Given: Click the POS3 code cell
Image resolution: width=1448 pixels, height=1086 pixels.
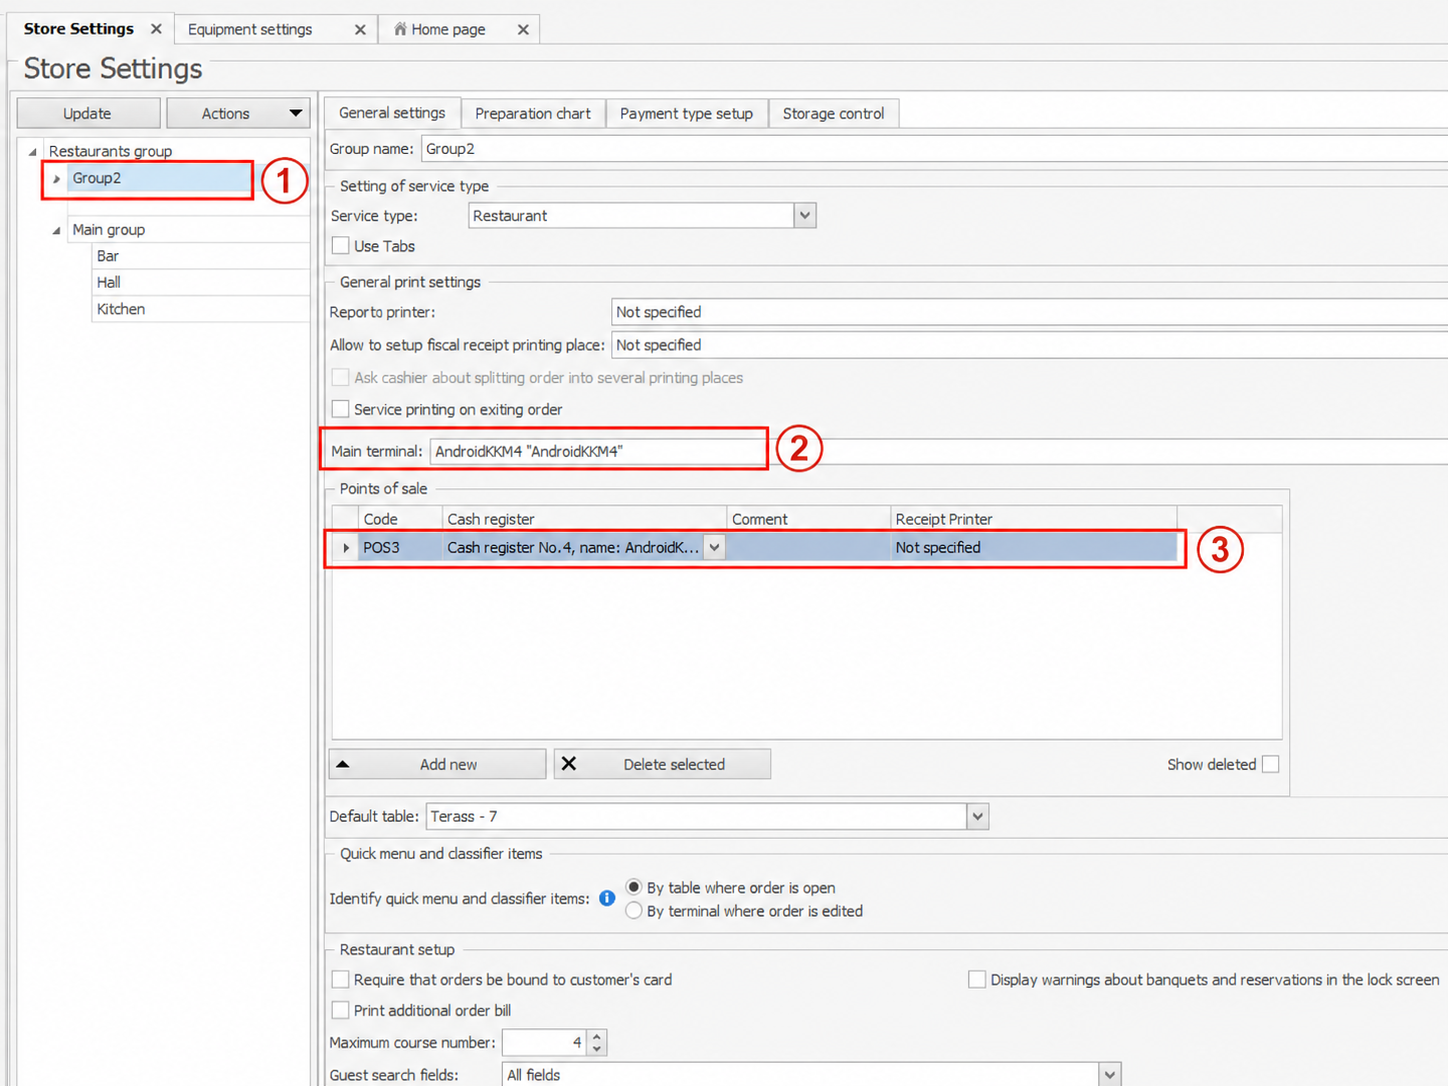Looking at the screenshot, I should pos(400,548).
